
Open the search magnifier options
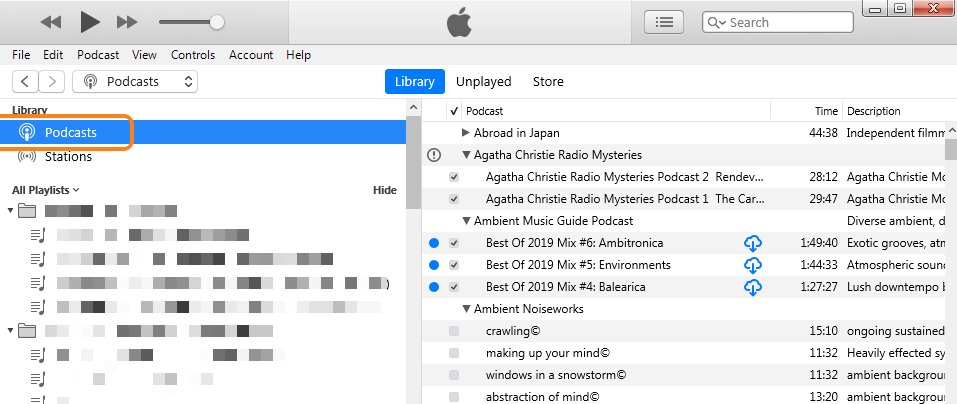click(717, 23)
